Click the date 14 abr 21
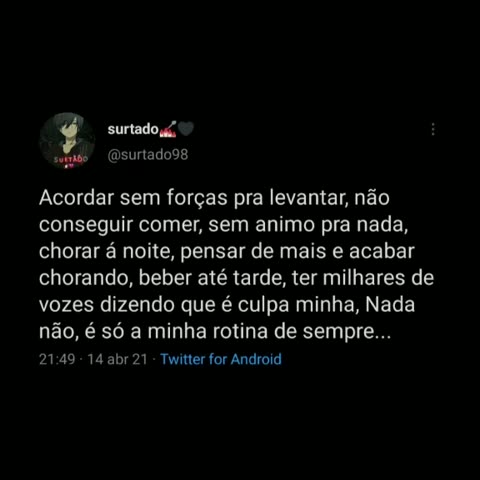The image size is (480, 480). pyautogui.click(x=117, y=359)
